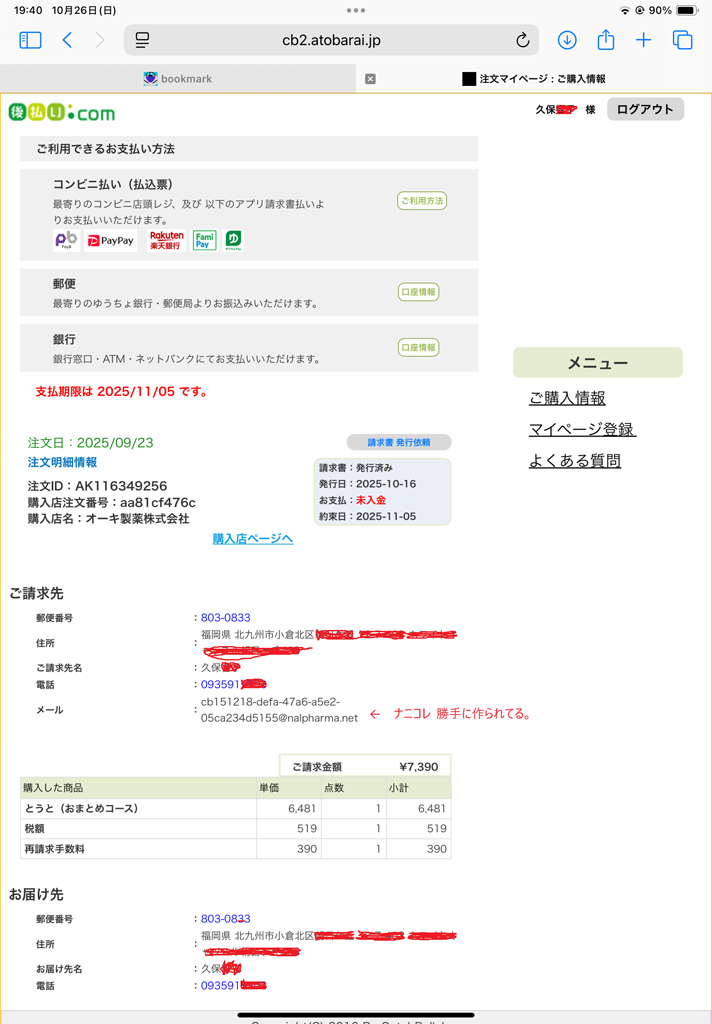The image size is (712, 1024).
Task: Open the downloads list
Action: click(567, 40)
